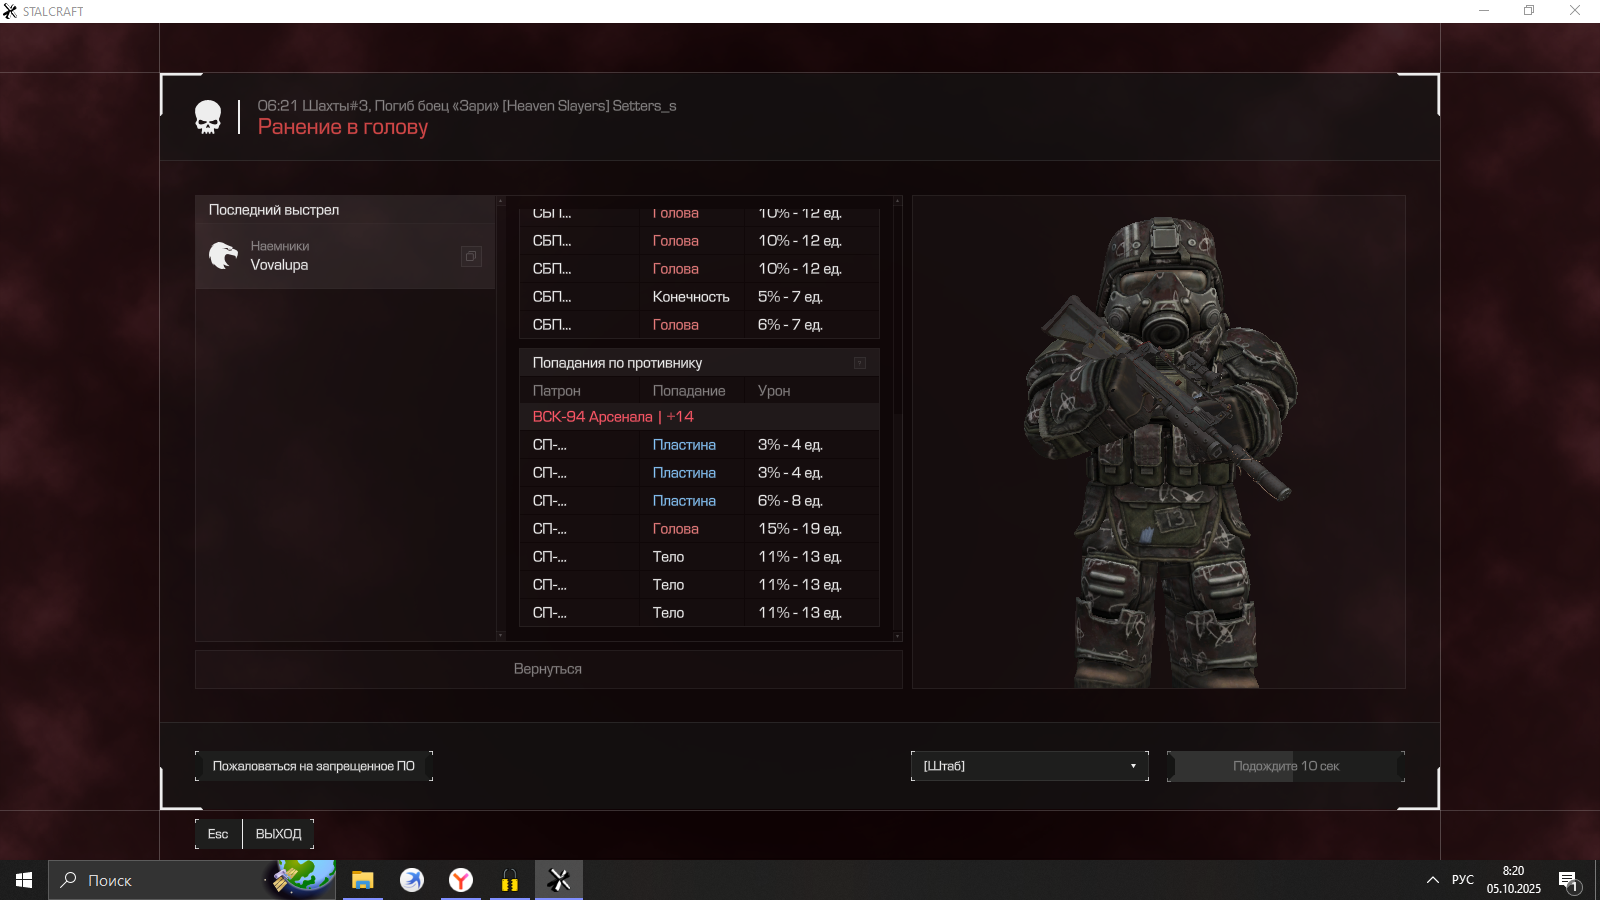Click the Mercenaries eagle faction icon

(x=223, y=256)
